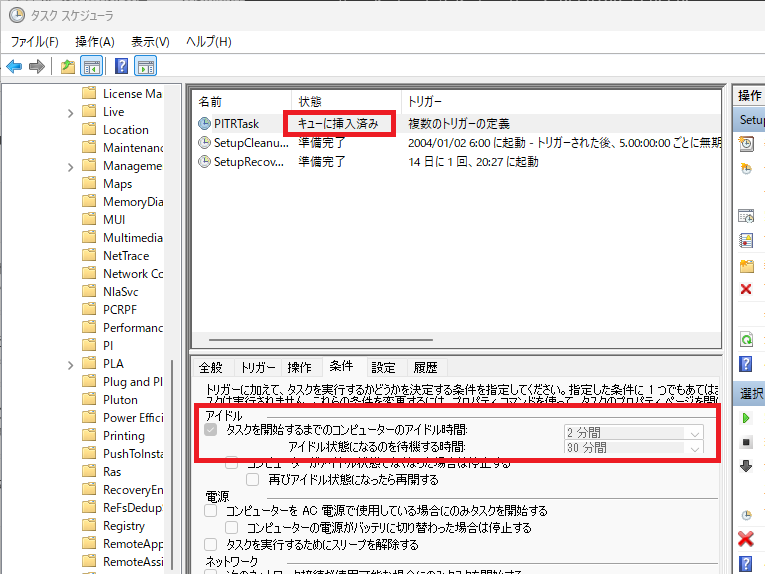Viewport: 765px width, 574px height.
Task: Select the PITRTask row
Action: point(456,124)
